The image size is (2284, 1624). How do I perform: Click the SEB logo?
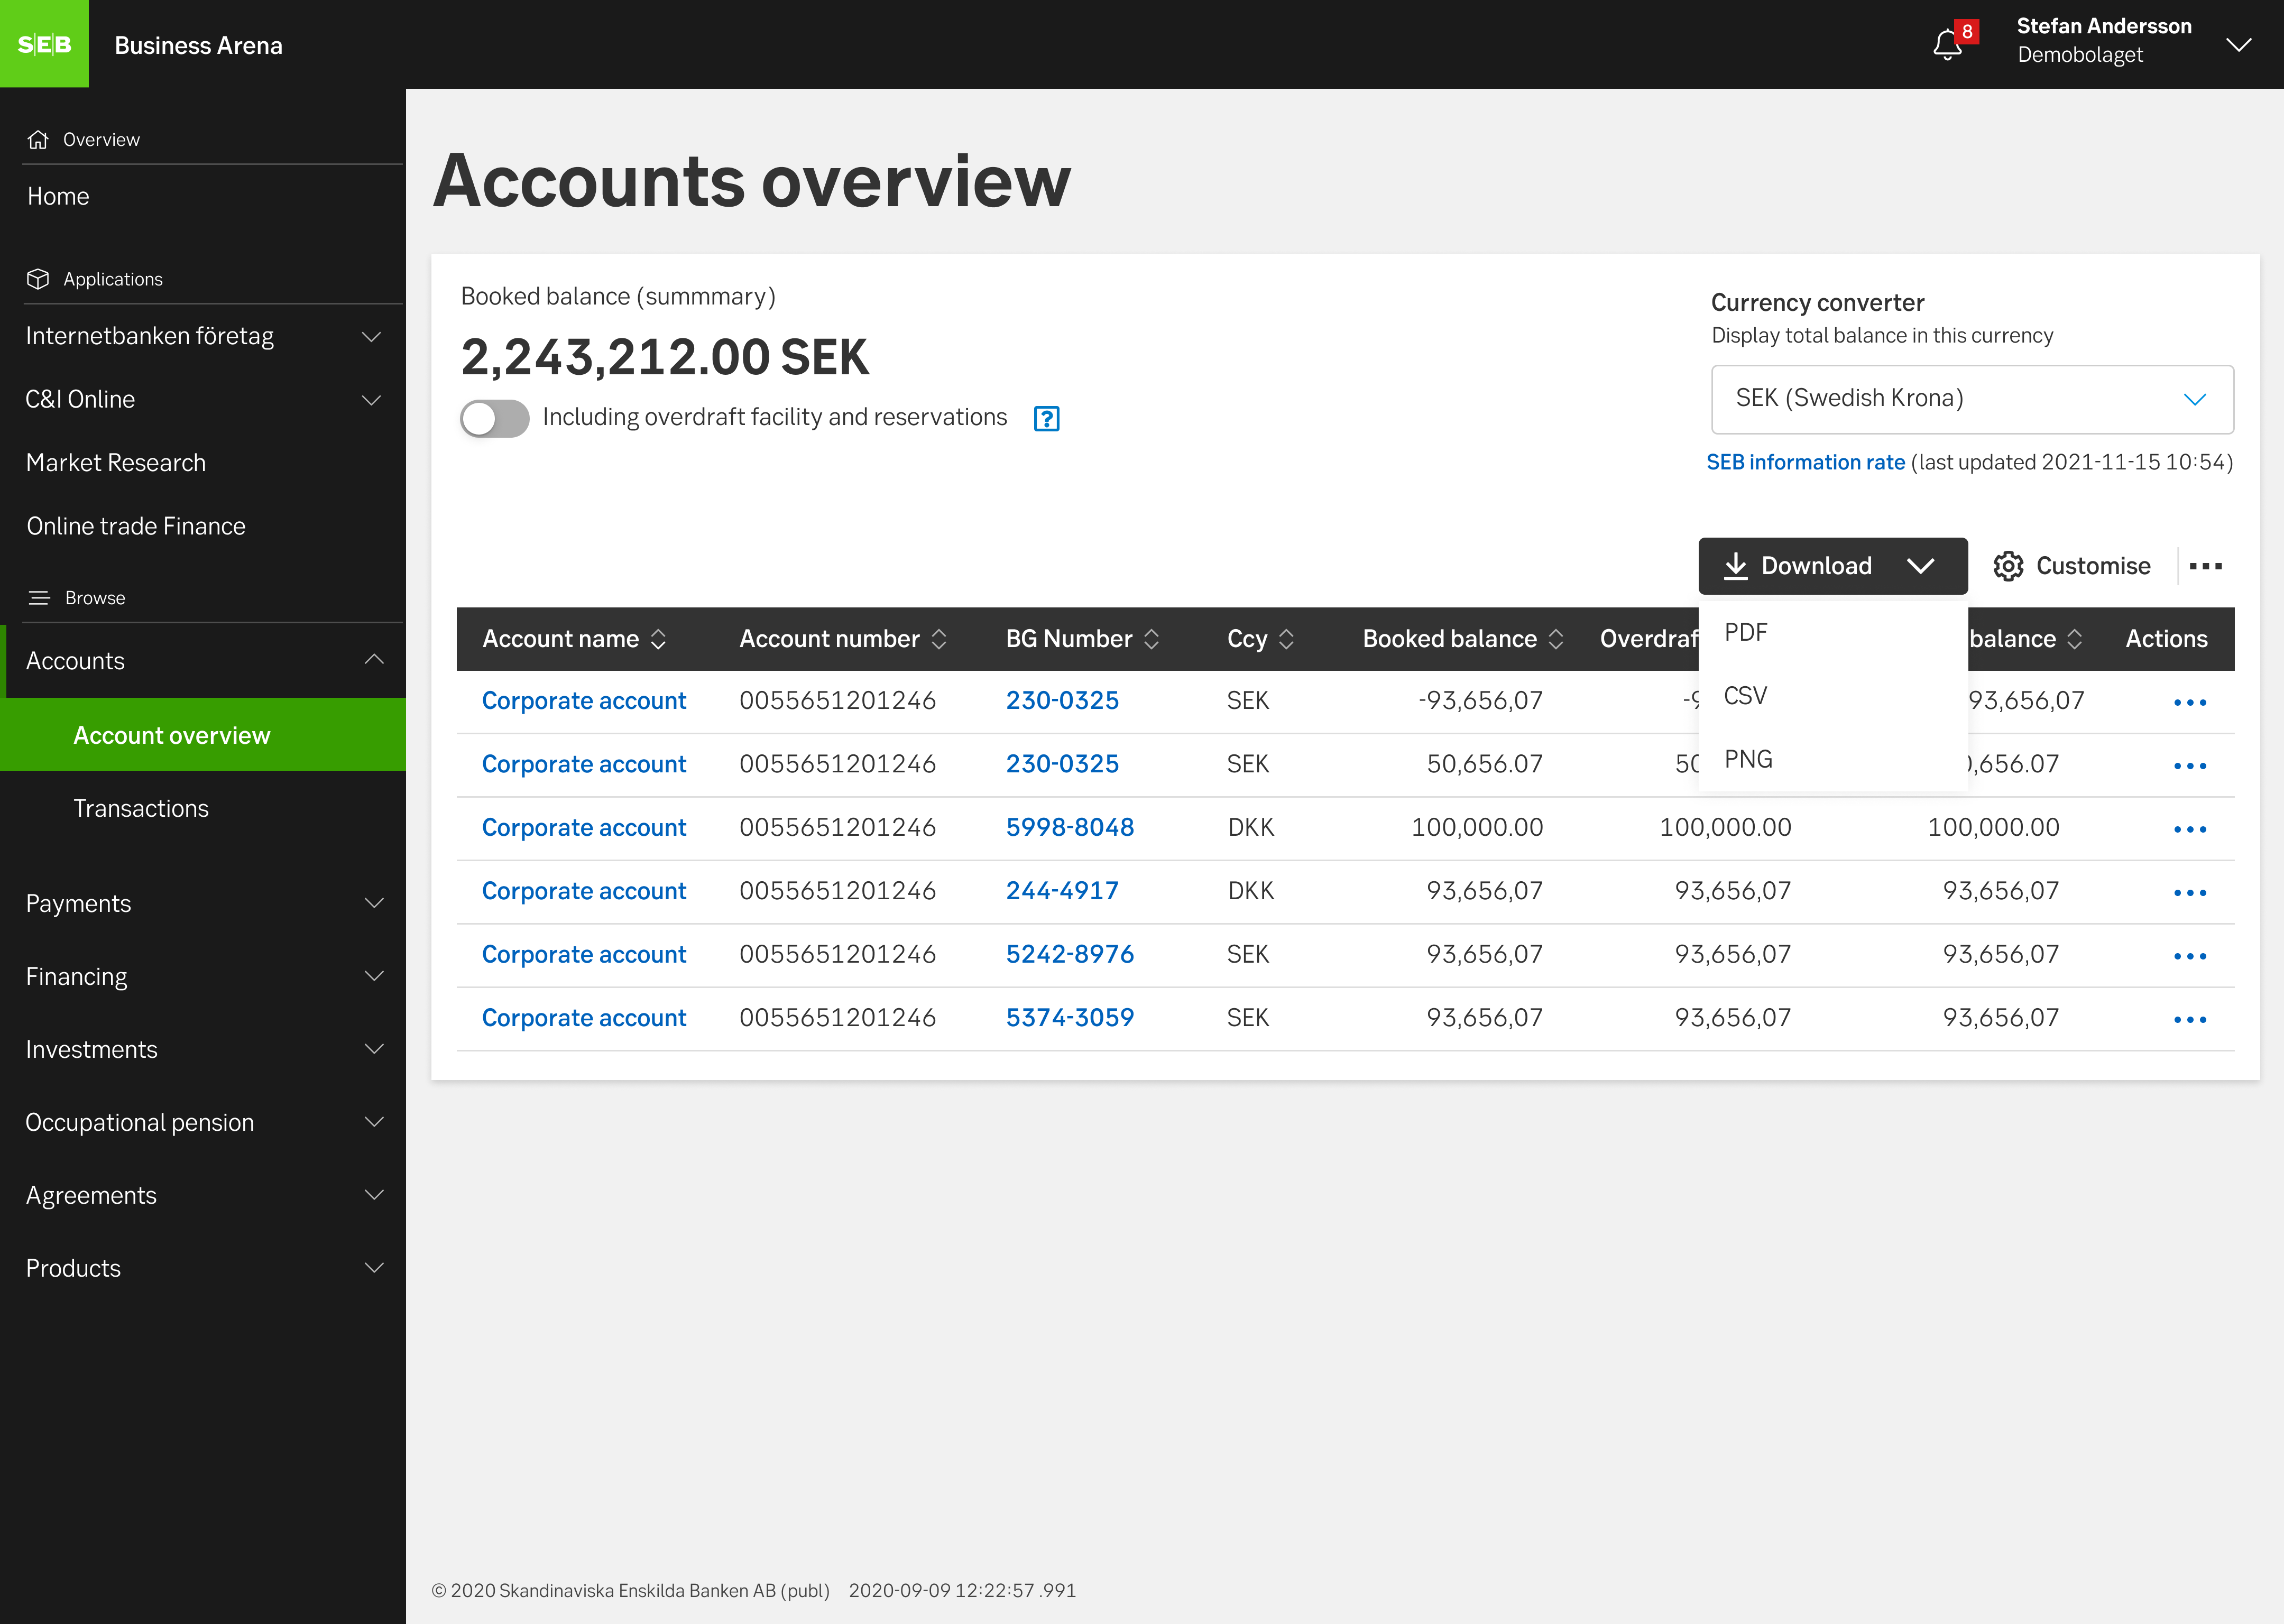(x=44, y=44)
